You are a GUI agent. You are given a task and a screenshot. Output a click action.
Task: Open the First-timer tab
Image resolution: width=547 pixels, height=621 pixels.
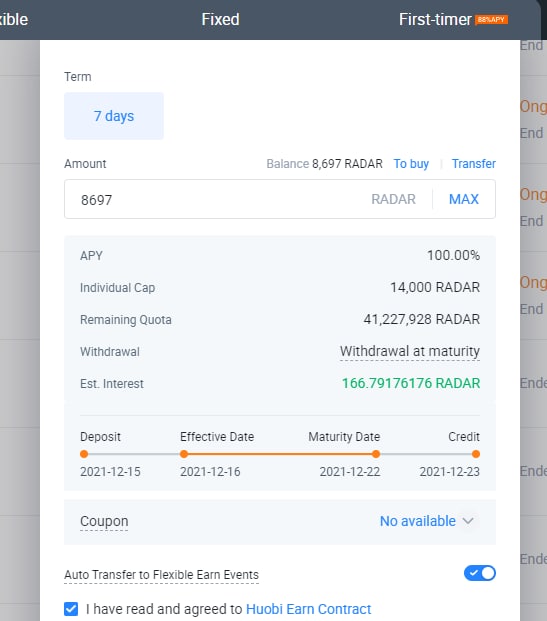(435, 19)
